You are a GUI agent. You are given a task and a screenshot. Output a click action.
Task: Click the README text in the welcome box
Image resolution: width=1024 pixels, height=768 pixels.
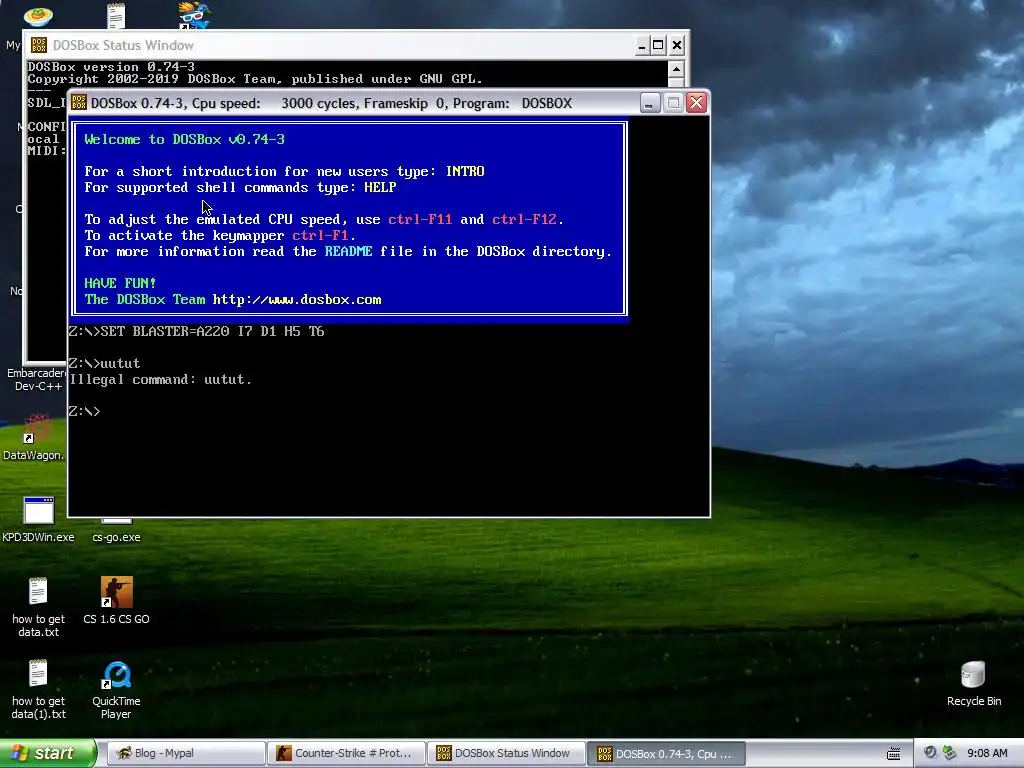click(x=349, y=251)
